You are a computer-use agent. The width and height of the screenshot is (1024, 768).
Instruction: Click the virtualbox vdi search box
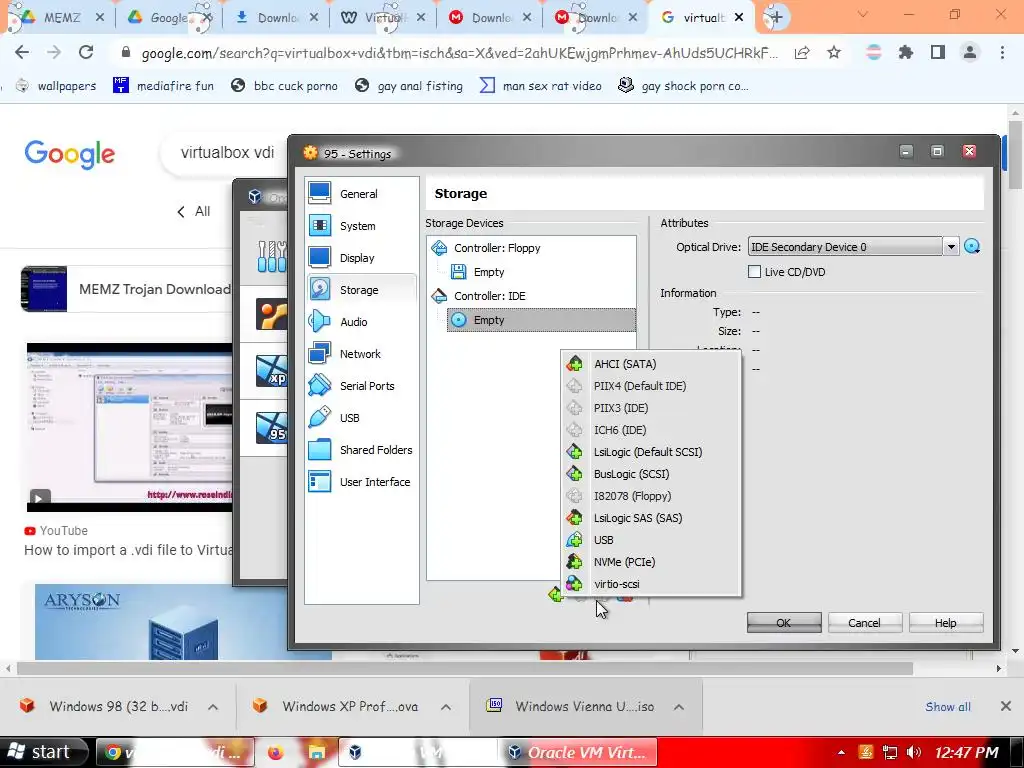tap(227, 153)
